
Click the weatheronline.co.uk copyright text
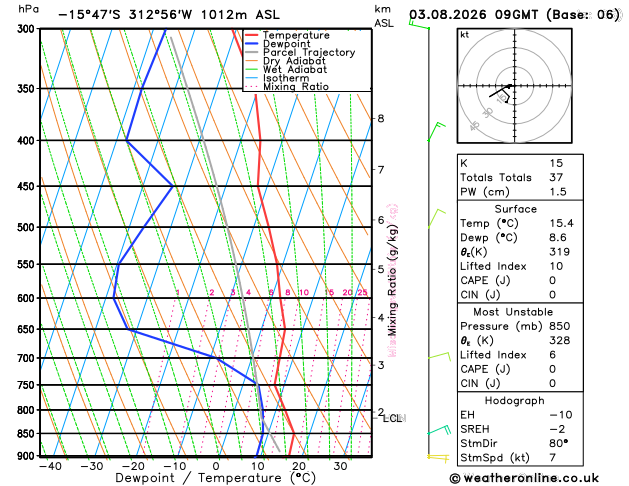coord(524,478)
